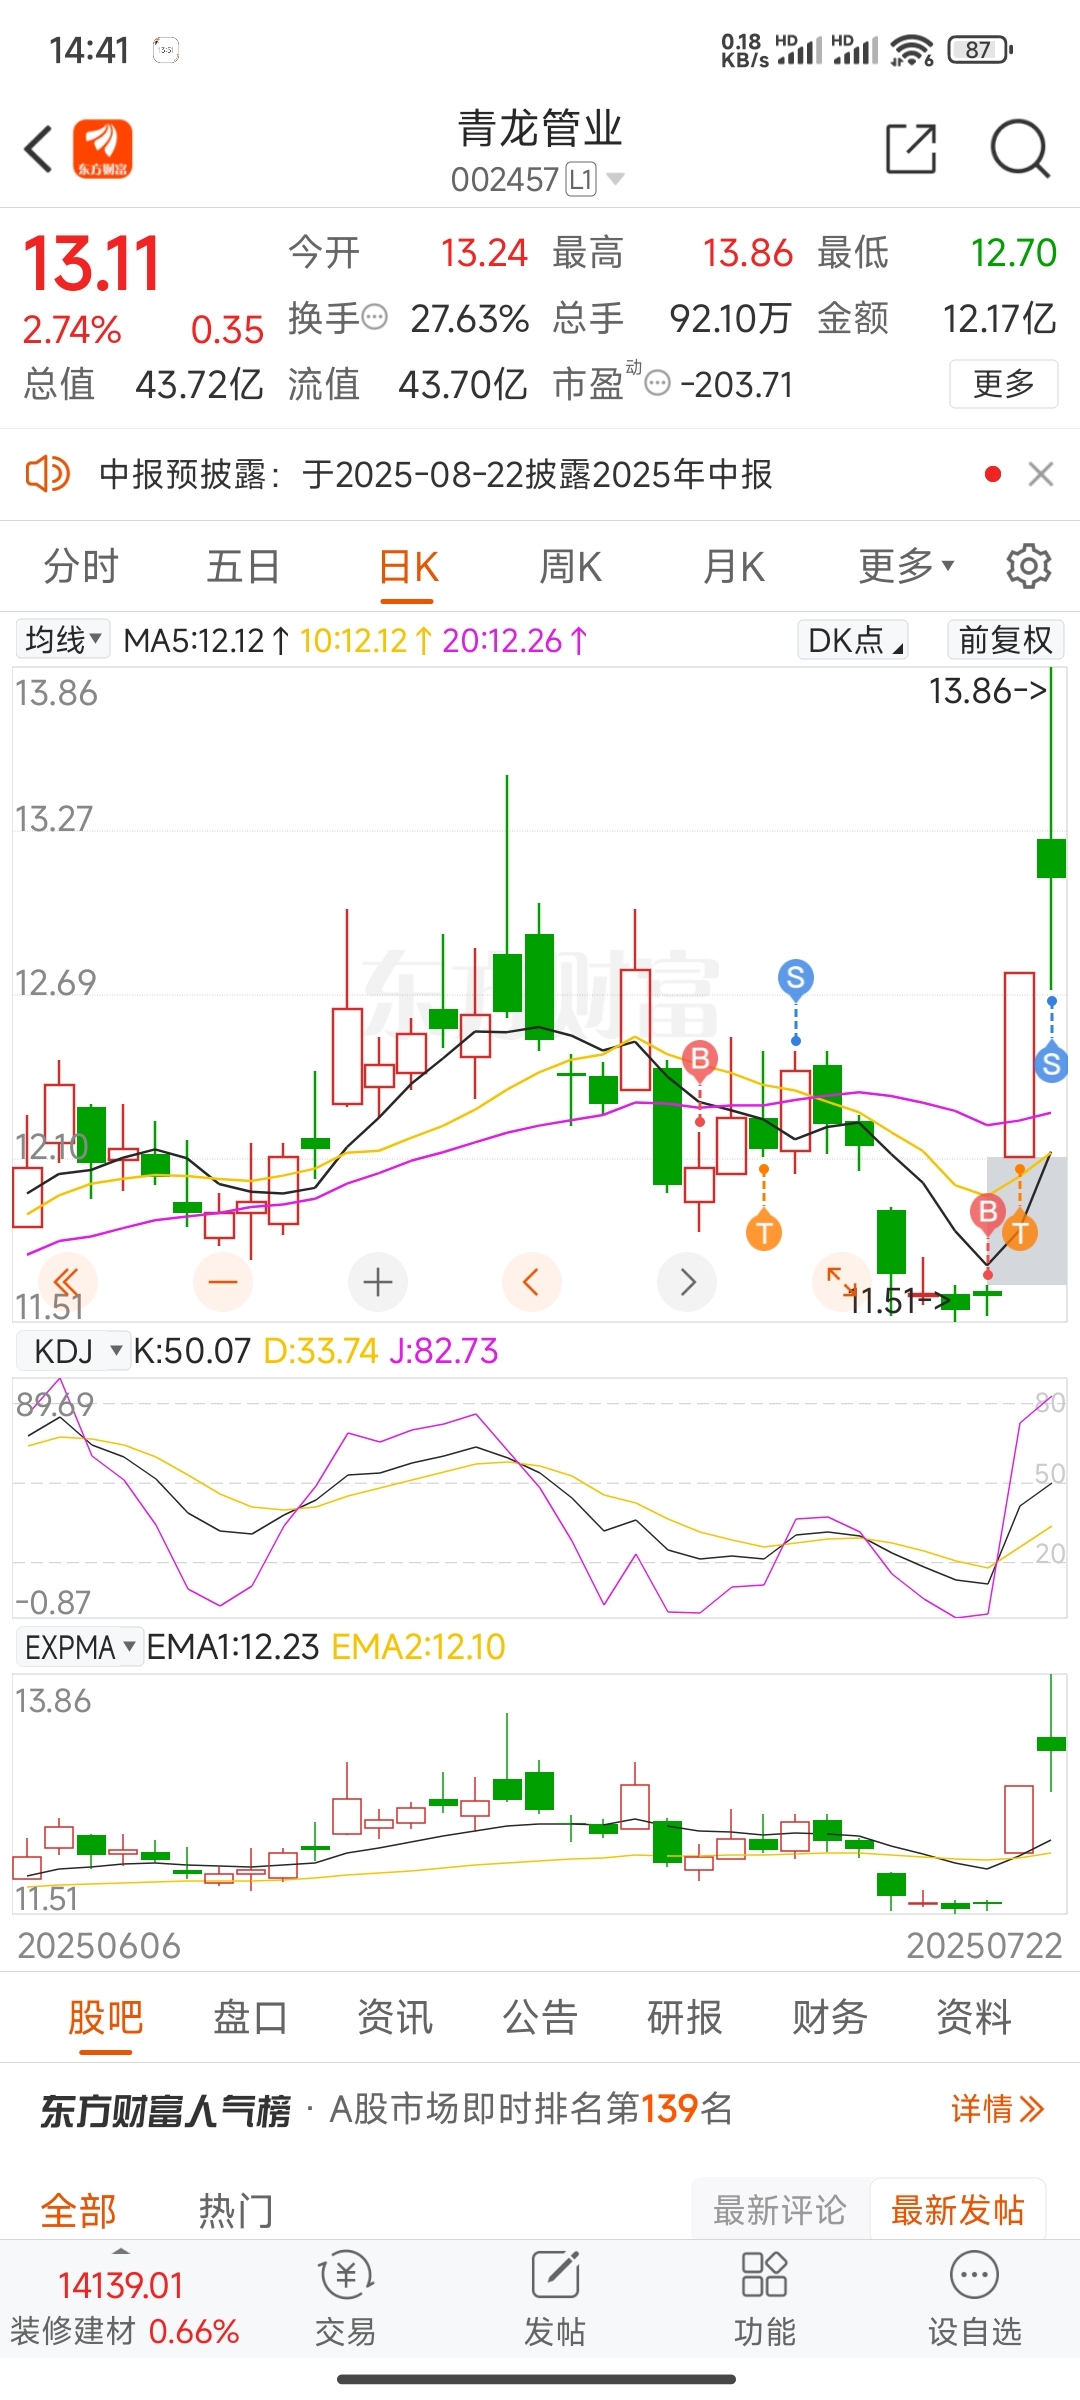The image size is (1080, 2400).
Task: Tap the 交易 trade icon
Action: coord(345,2299)
